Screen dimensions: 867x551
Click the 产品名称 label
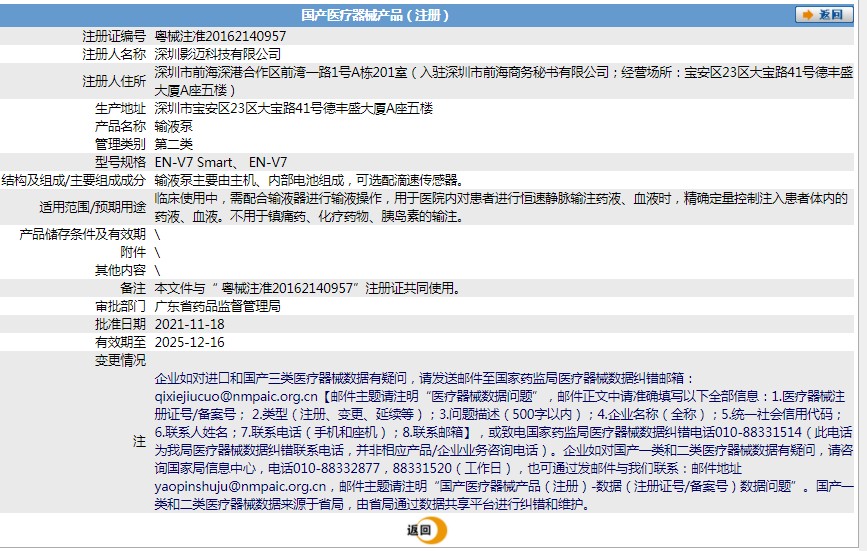point(121,127)
